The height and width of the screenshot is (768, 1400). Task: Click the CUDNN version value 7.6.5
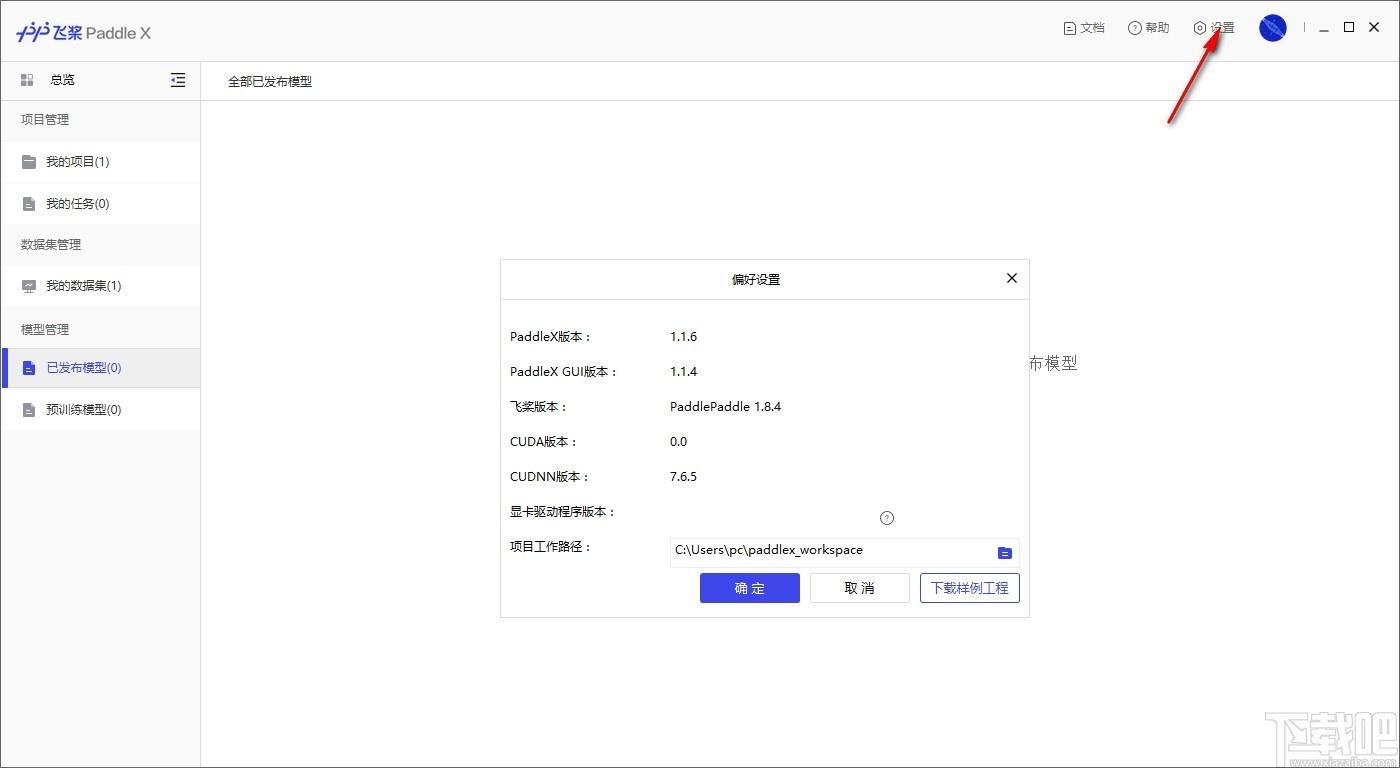[x=684, y=477]
